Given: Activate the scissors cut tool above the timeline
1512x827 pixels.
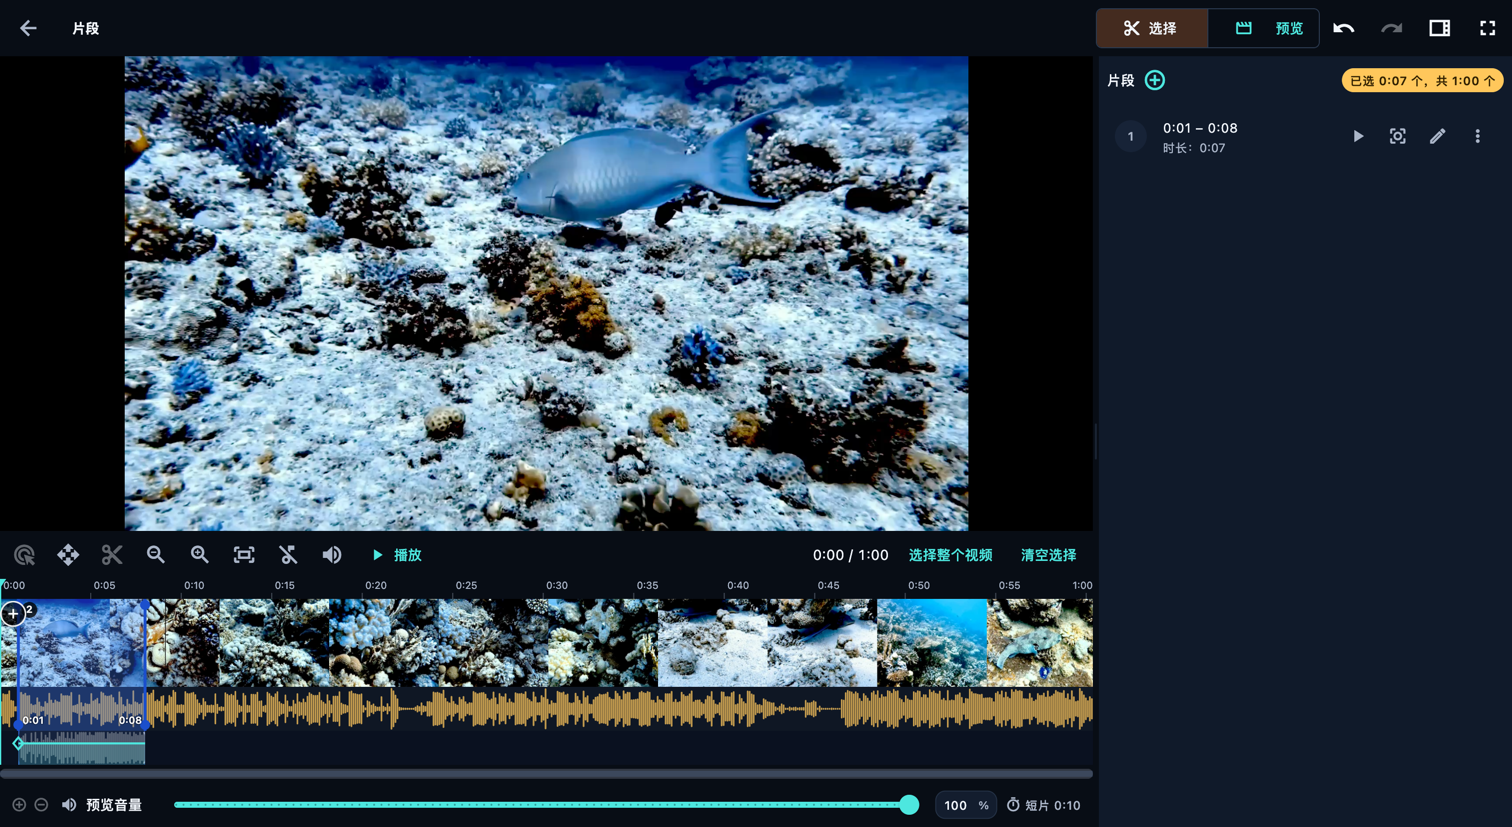Looking at the screenshot, I should [112, 555].
